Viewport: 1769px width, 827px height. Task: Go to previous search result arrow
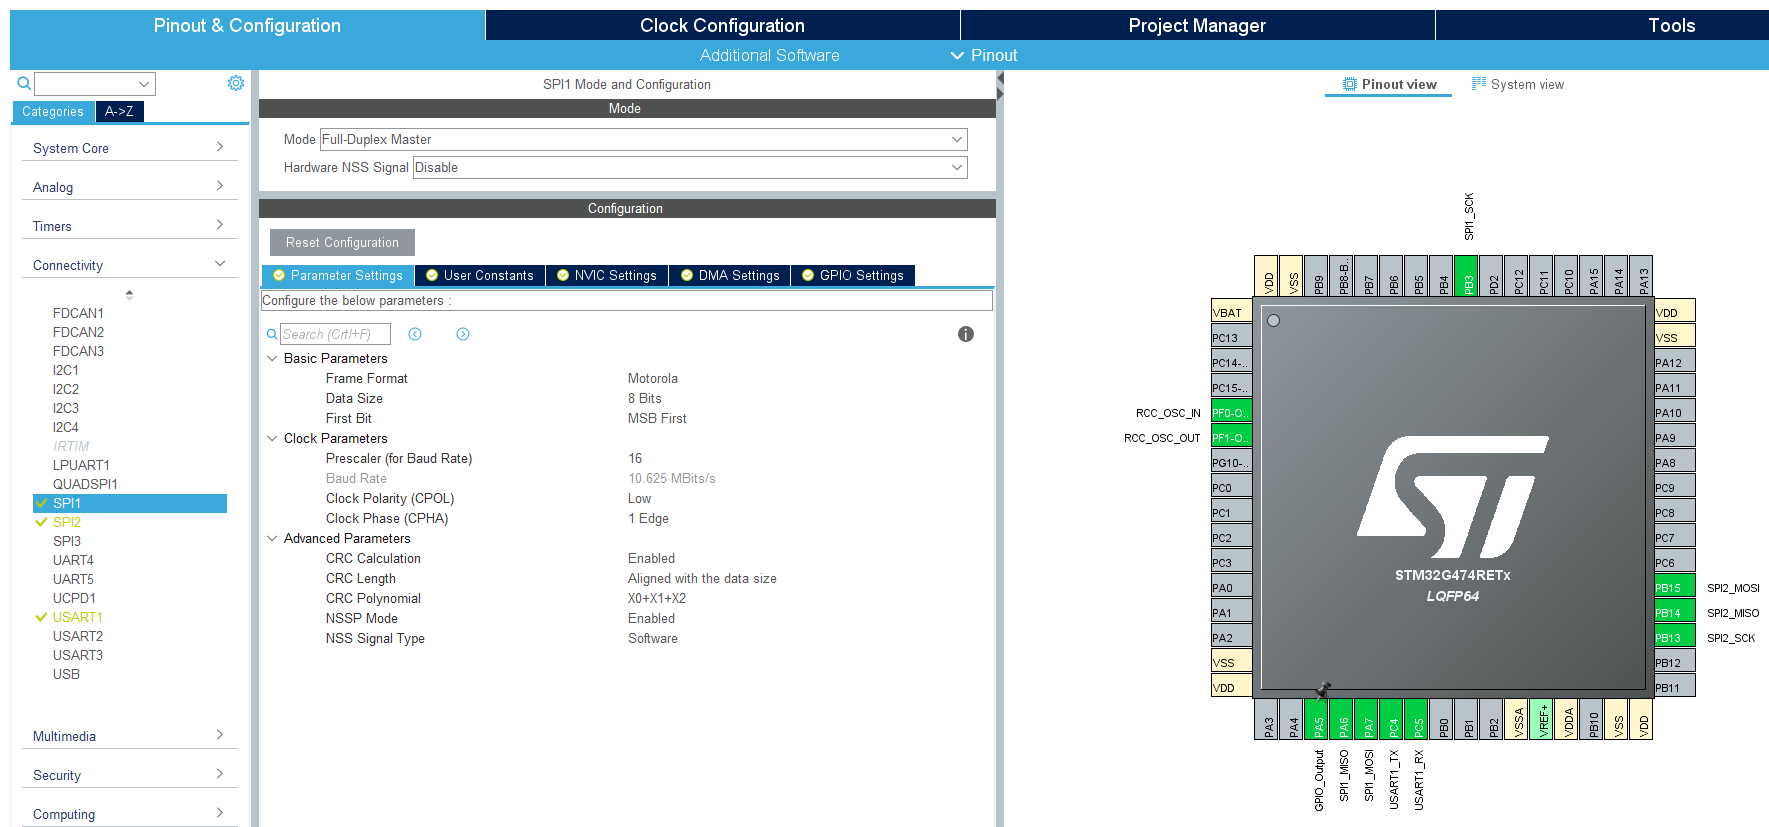[x=415, y=334]
